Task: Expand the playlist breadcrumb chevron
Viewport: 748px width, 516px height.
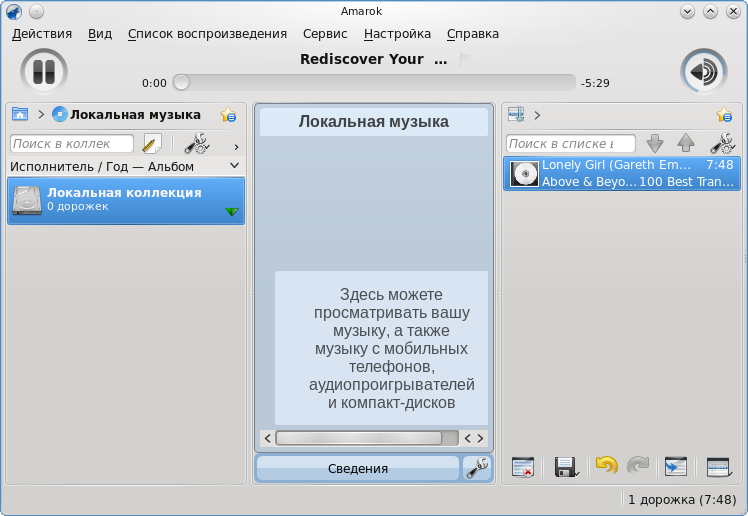Action: tap(537, 115)
